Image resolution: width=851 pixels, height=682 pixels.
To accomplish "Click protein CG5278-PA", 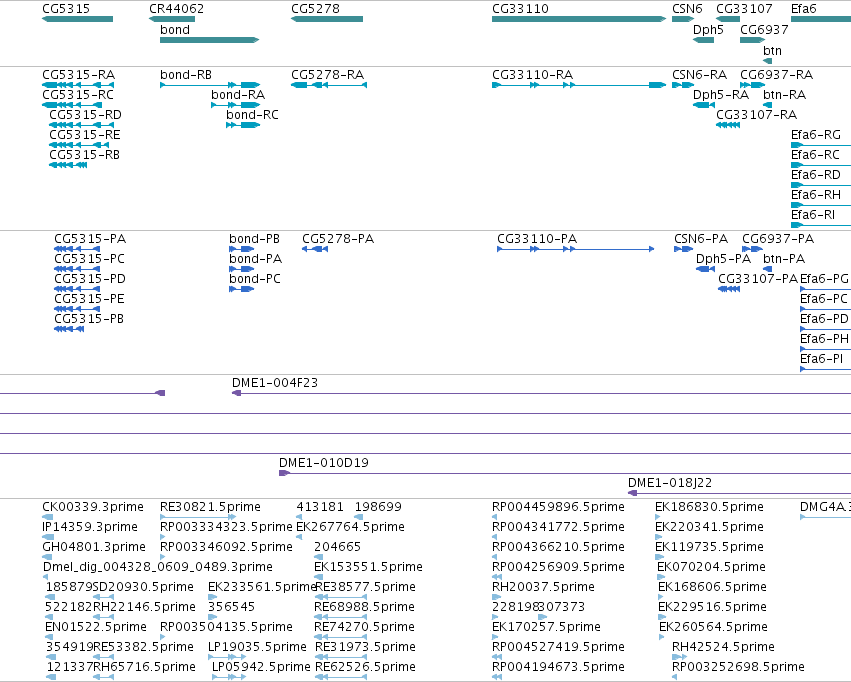I will pos(315,248).
